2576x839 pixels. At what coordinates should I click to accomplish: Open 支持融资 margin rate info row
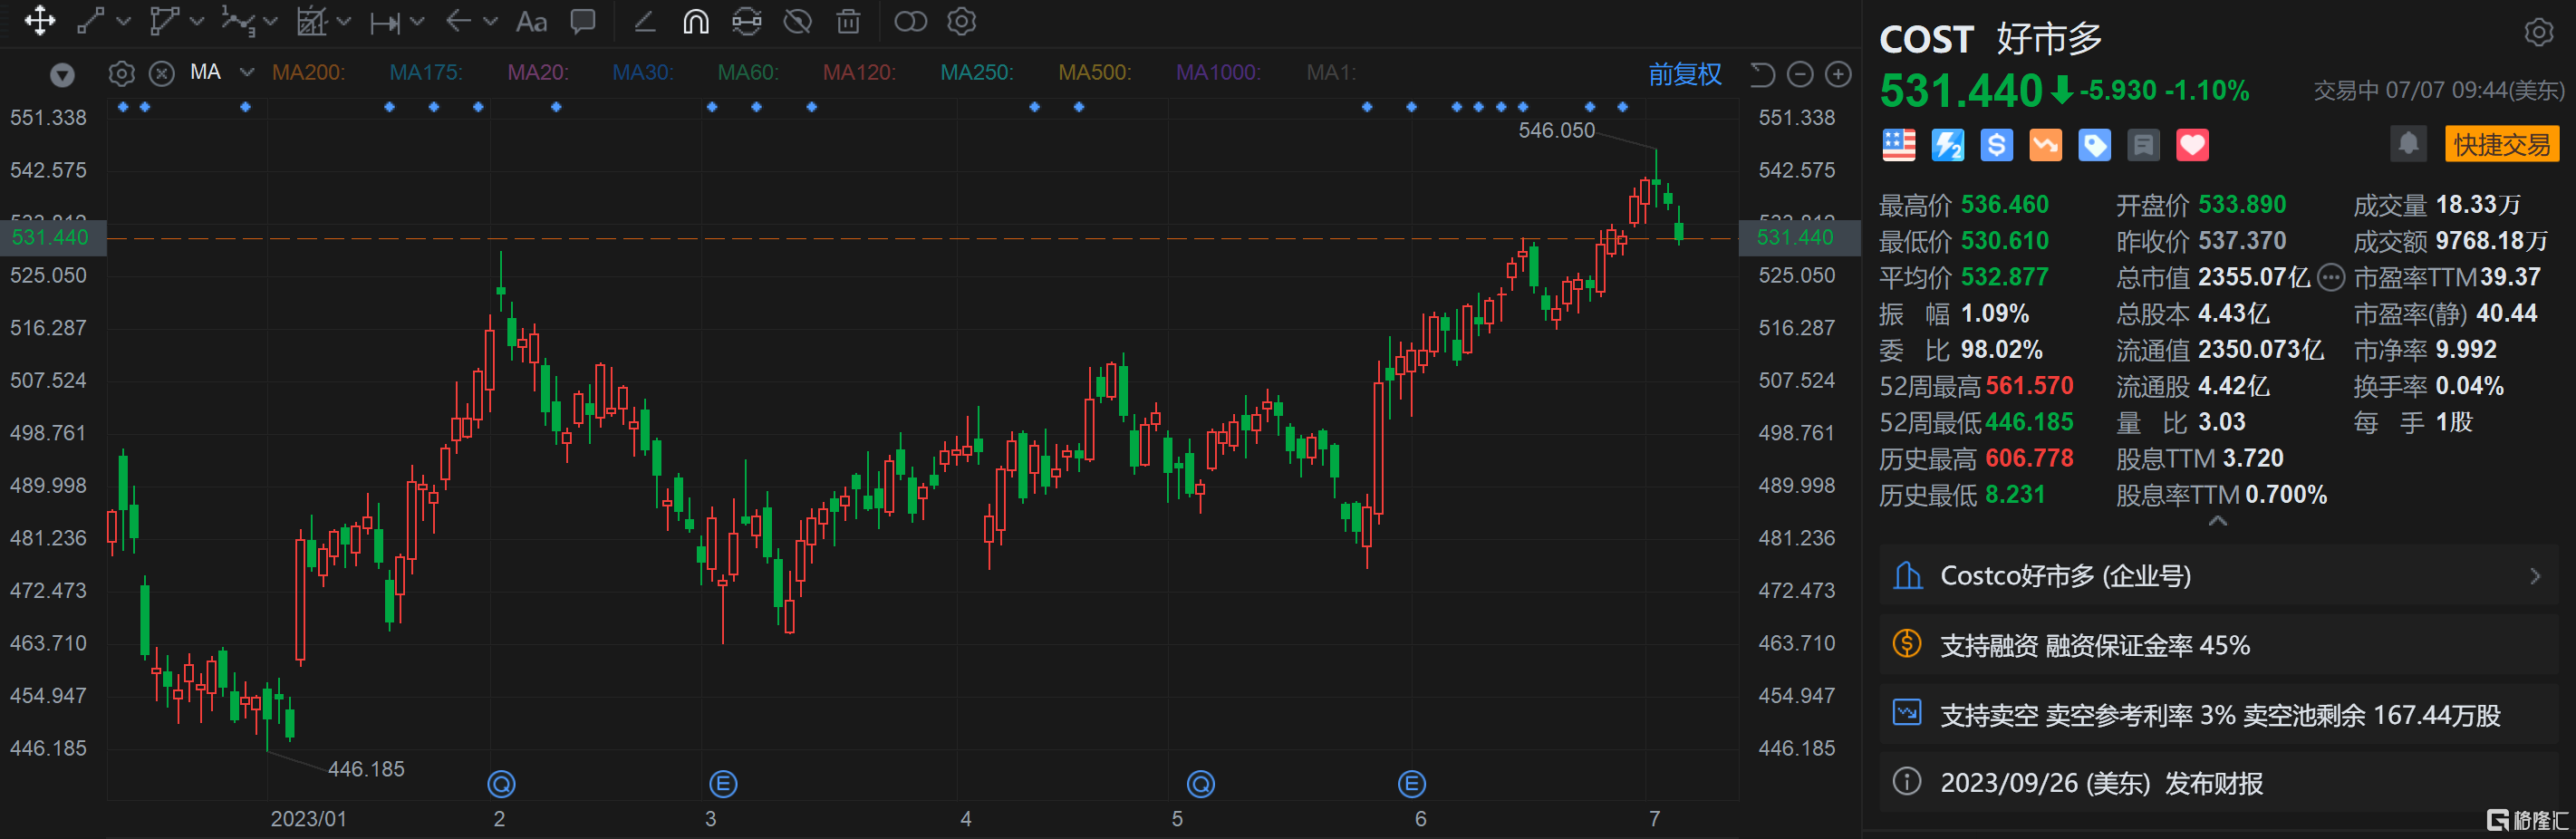tap(2218, 645)
